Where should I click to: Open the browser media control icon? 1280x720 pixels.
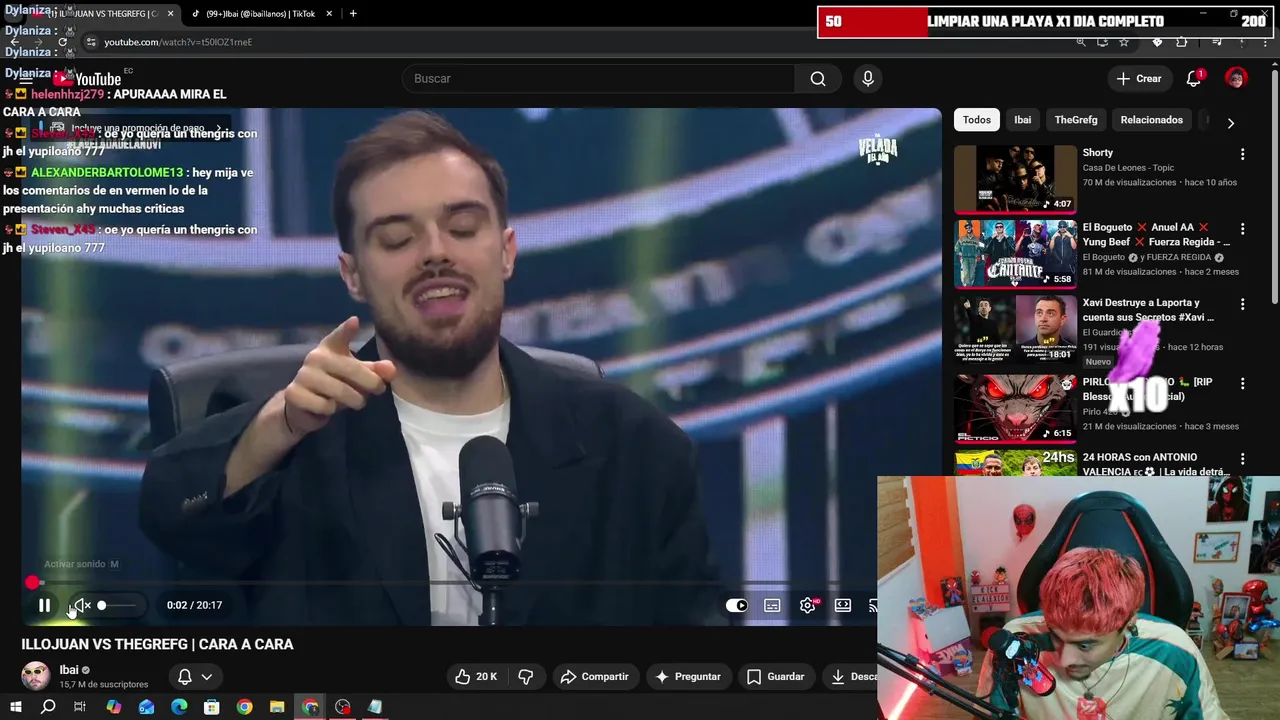click(x=1217, y=42)
